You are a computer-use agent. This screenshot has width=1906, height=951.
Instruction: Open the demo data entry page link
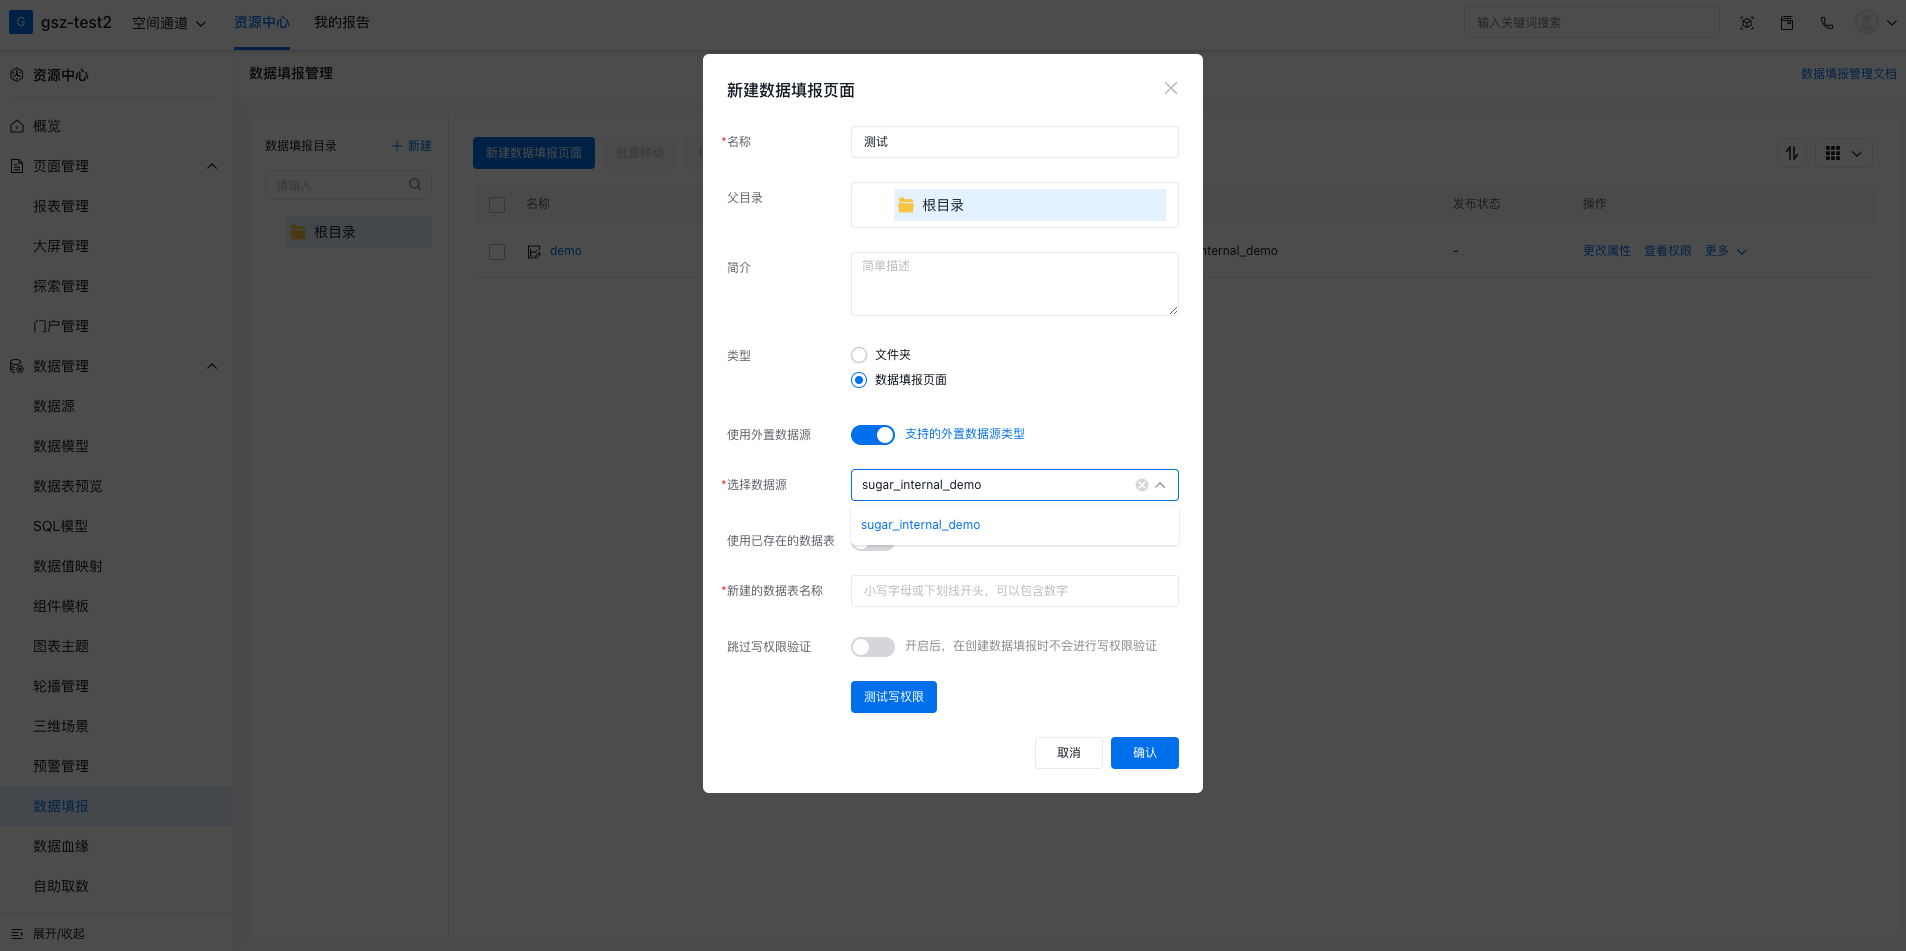point(566,251)
